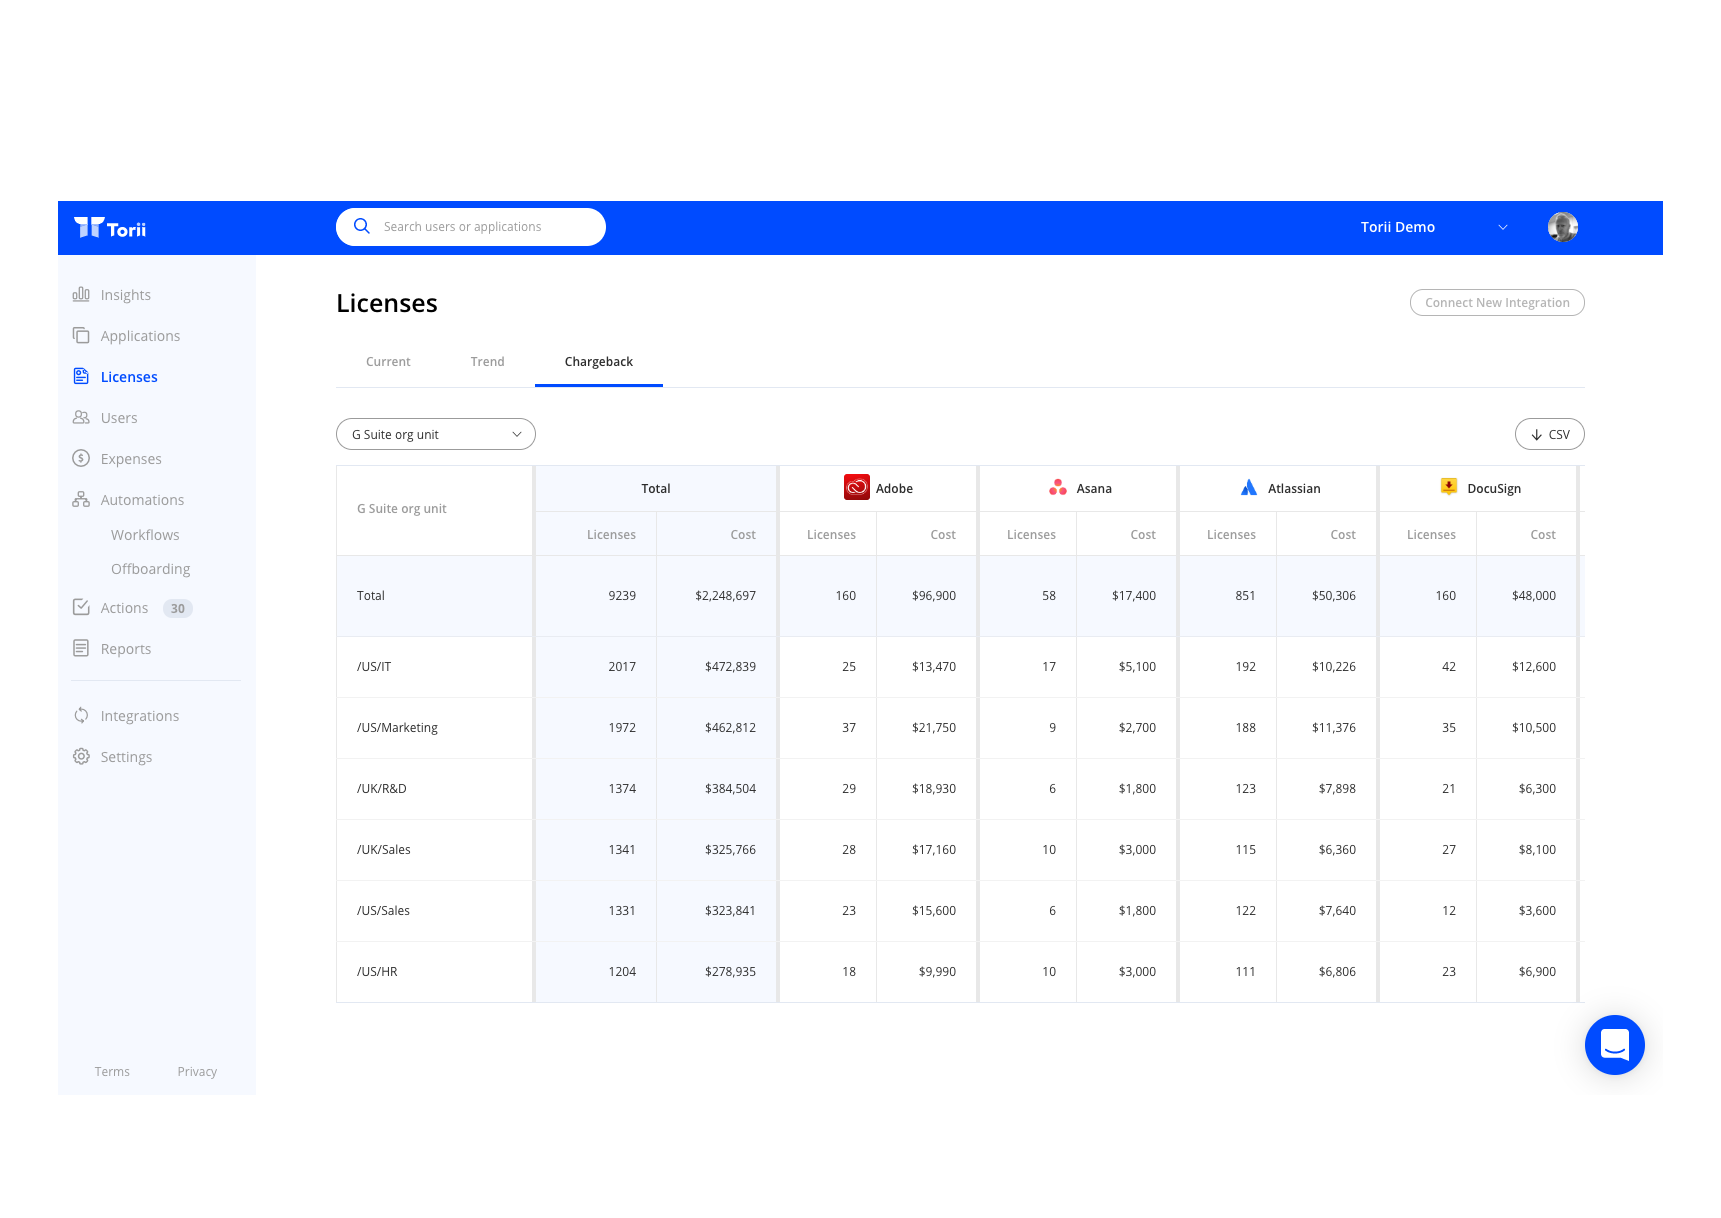The width and height of the screenshot is (1721, 1218).
Task: Open the Terms link
Action: [112, 1071]
